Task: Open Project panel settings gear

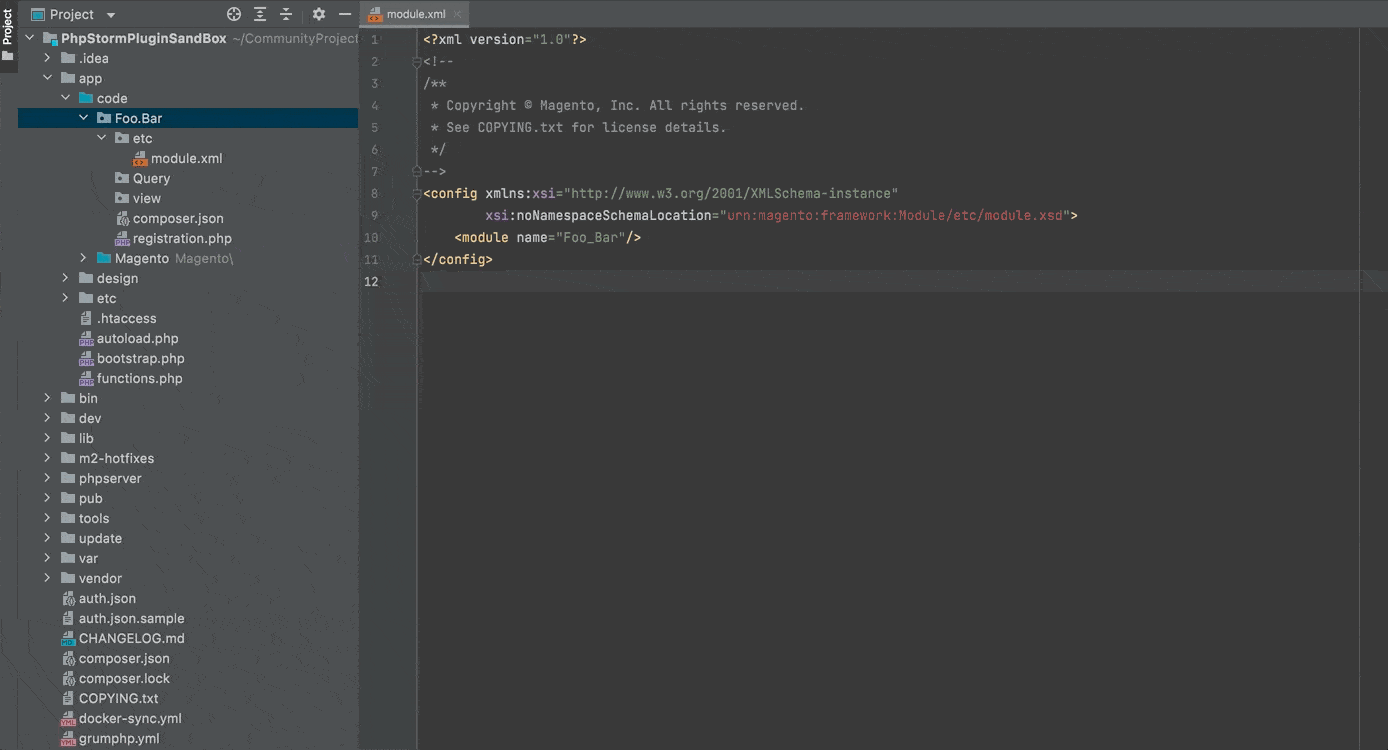Action: [319, 14]
